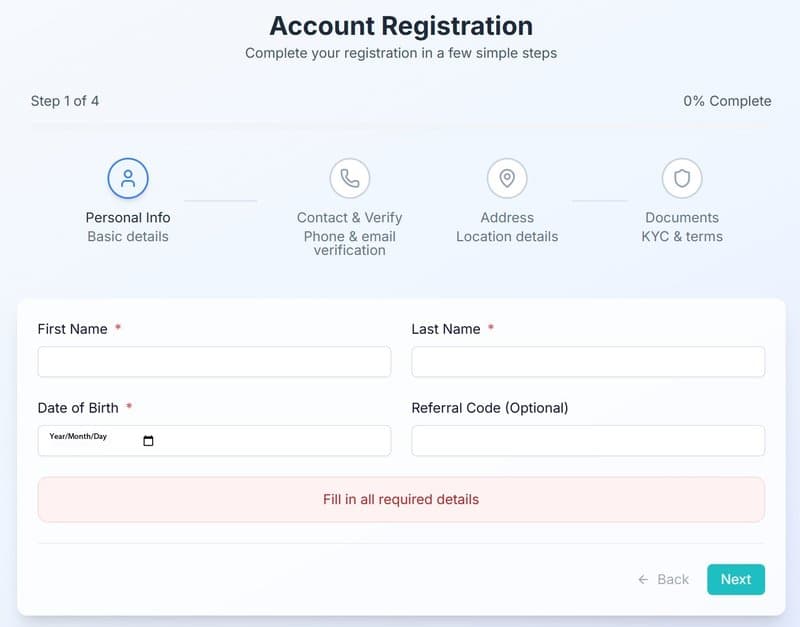Click the left arrow beside Back
The image size is (800, 627).
click(643, 580)
